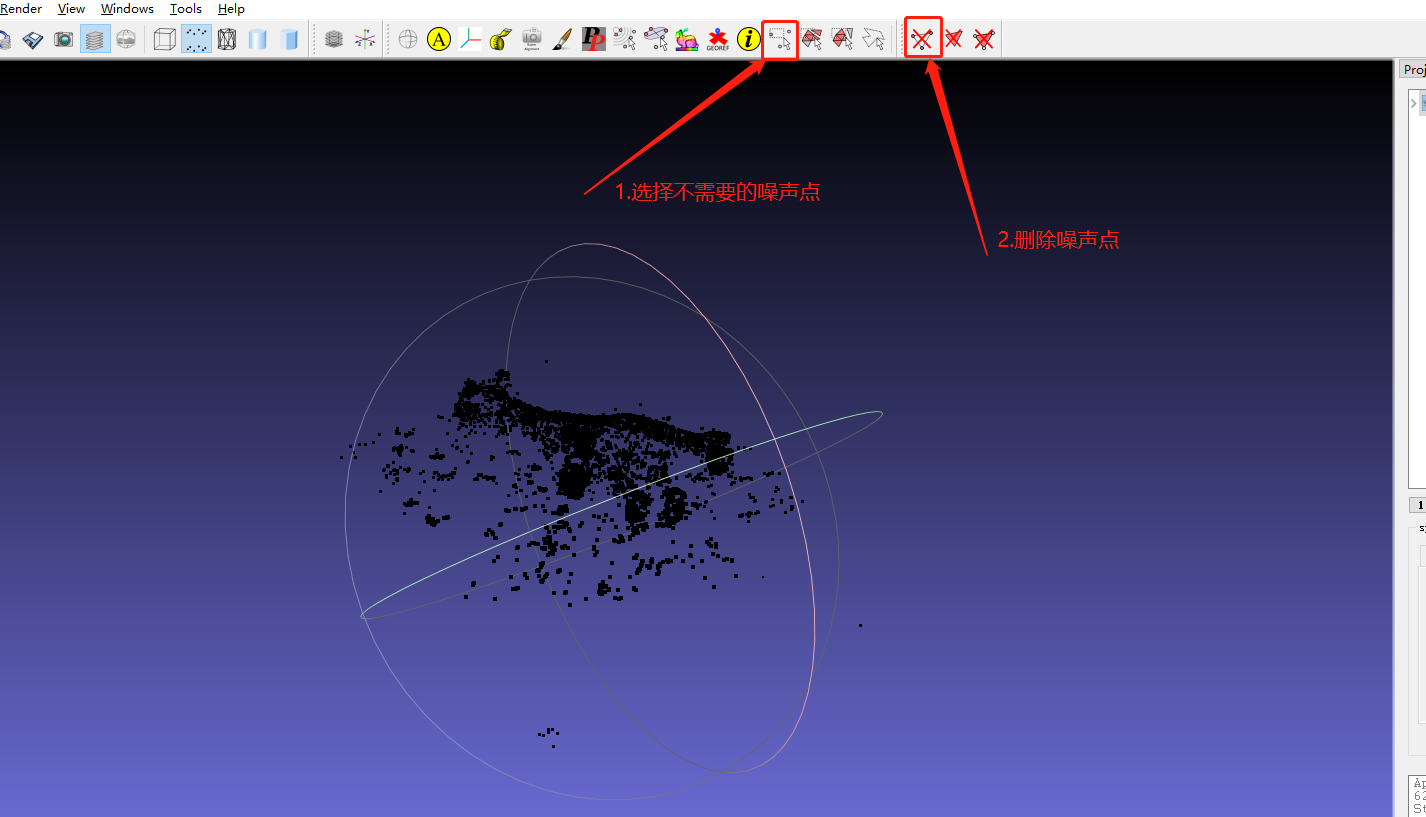Toggle the XYZ axis display icon
The width and height of the screenshot is (1426, 817).
click(365, 39)
